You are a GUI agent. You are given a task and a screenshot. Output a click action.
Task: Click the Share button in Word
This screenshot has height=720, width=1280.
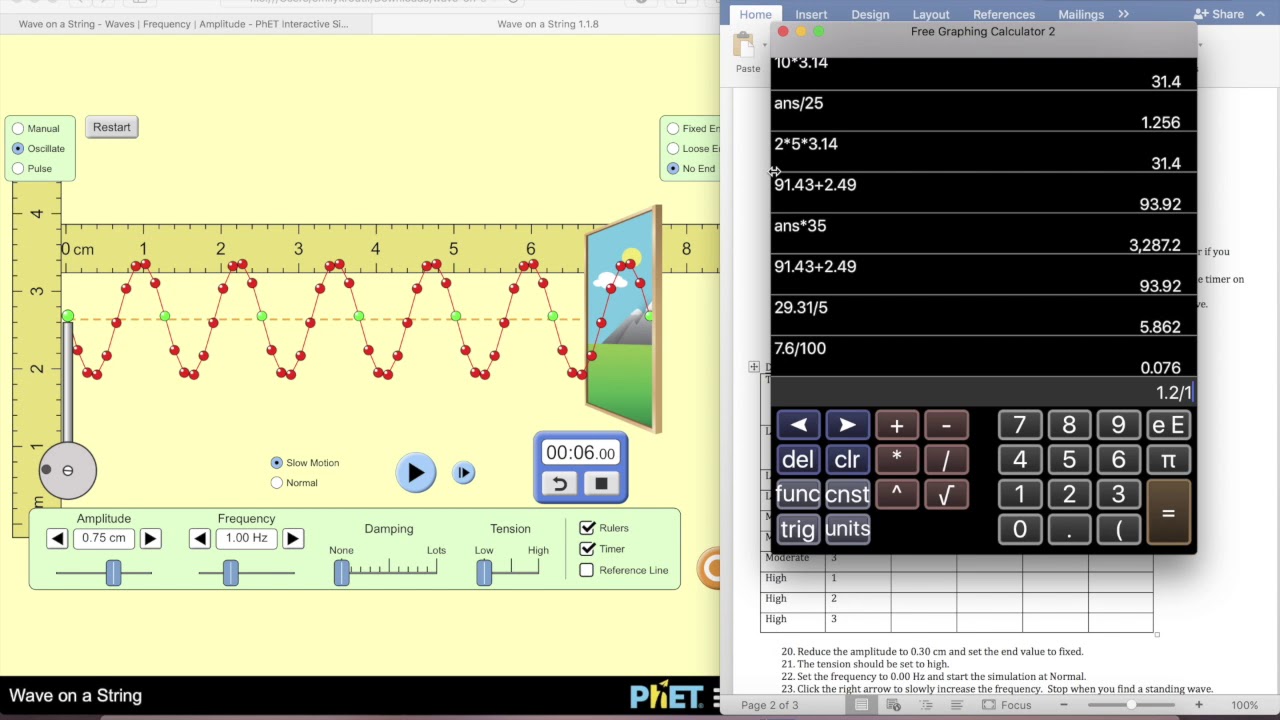(x=1219, y=14)
